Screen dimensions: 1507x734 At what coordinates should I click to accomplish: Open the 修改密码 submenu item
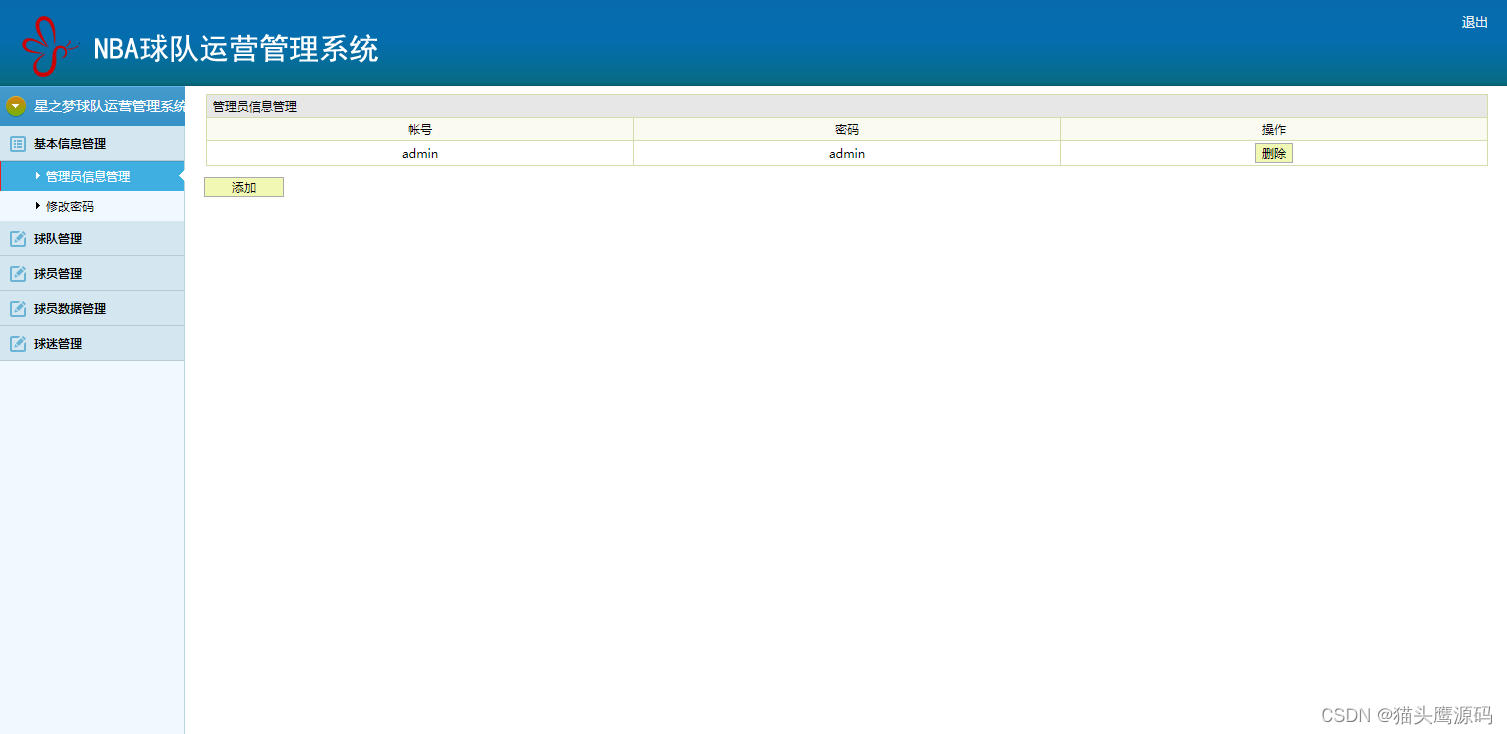point(92,206)
